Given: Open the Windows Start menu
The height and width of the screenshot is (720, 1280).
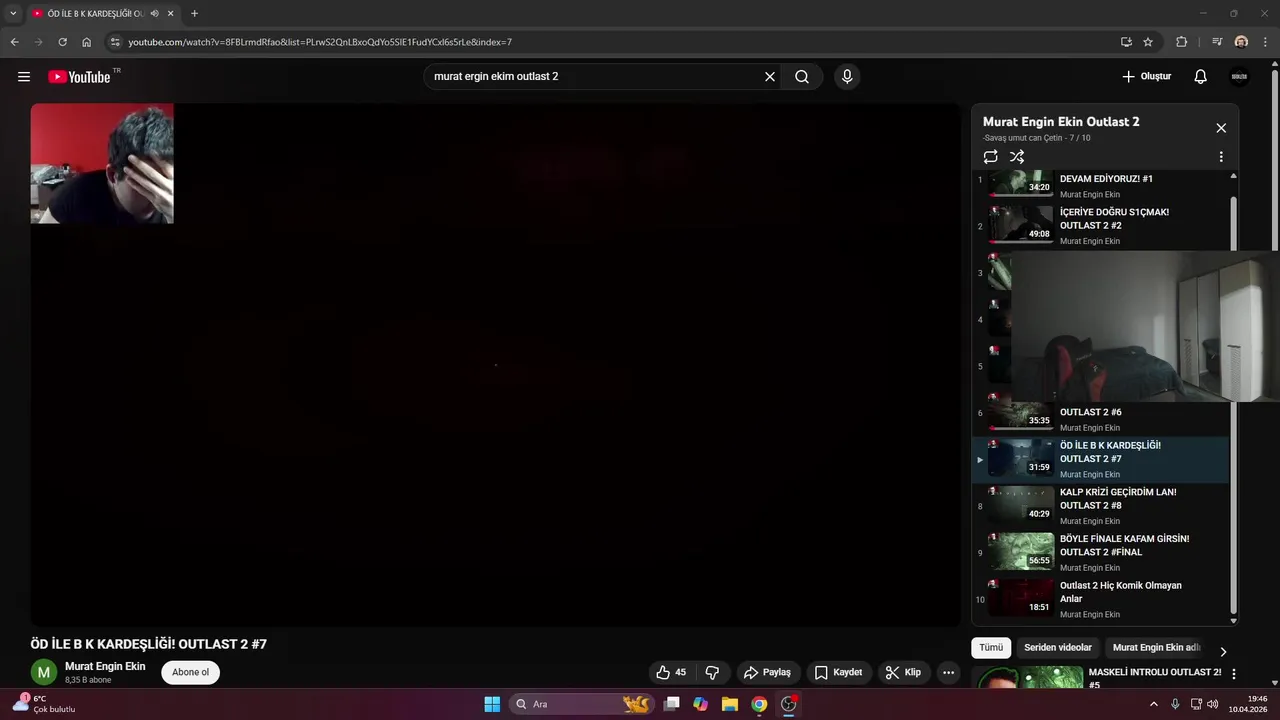Looking at the screenshot, I should coord(492,704).
